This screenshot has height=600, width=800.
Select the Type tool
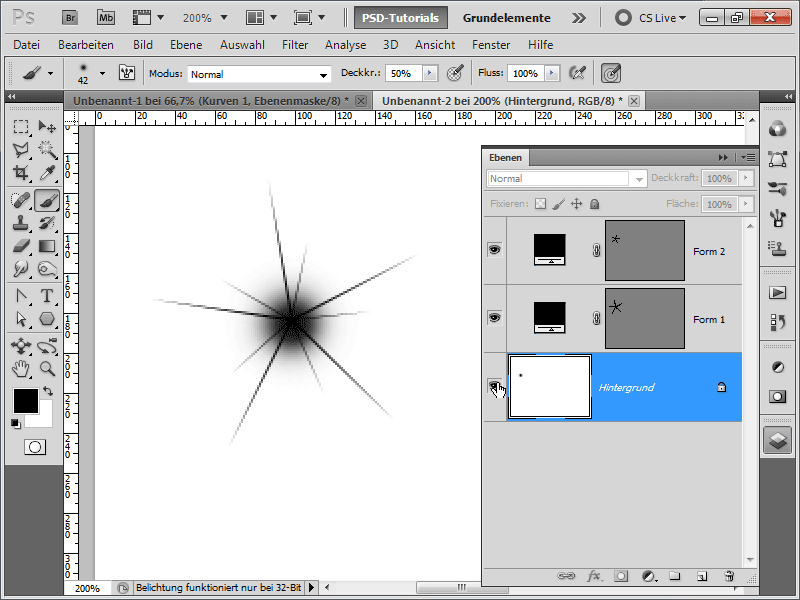click(x=47, y=296)
